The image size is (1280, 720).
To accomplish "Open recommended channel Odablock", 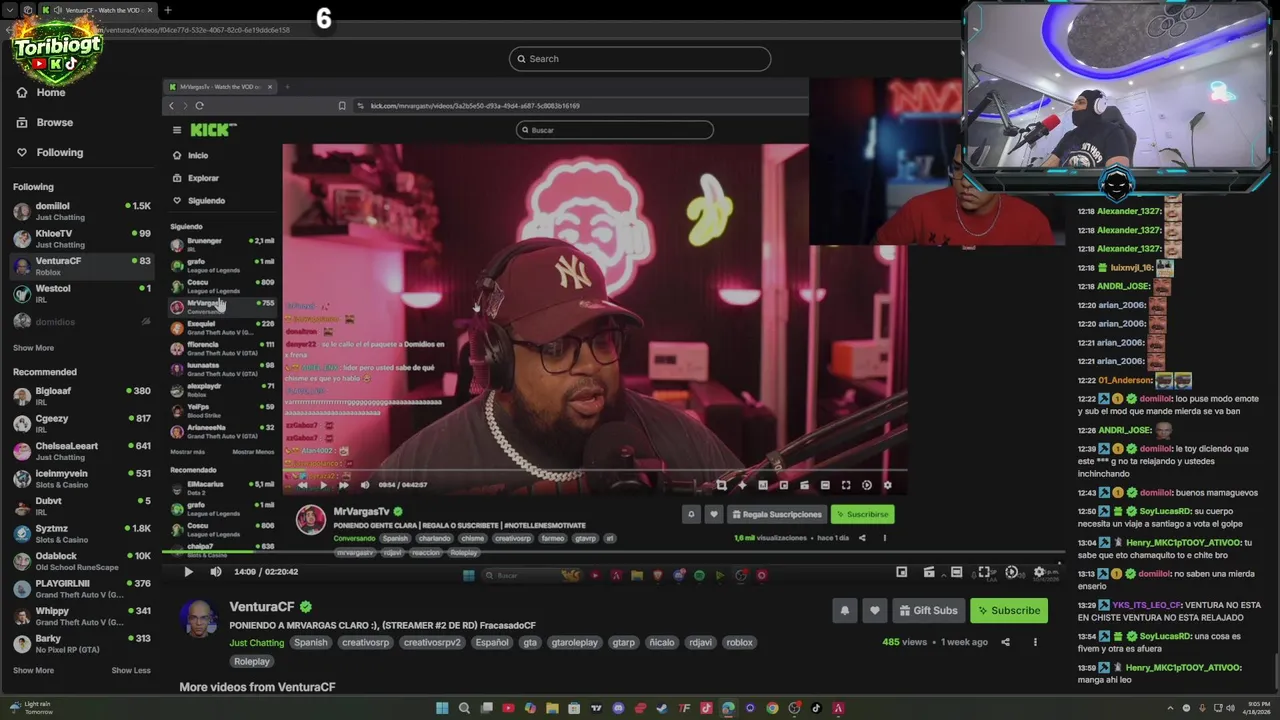I will click(x=81, y=561).
